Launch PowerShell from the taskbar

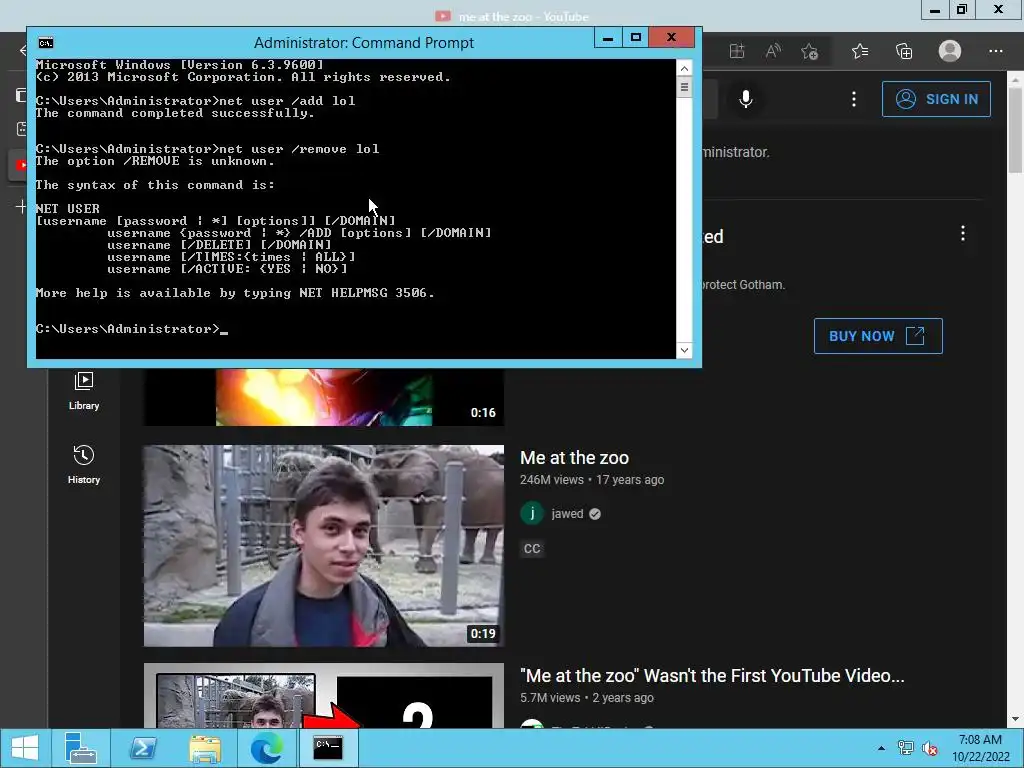point(142,748)
